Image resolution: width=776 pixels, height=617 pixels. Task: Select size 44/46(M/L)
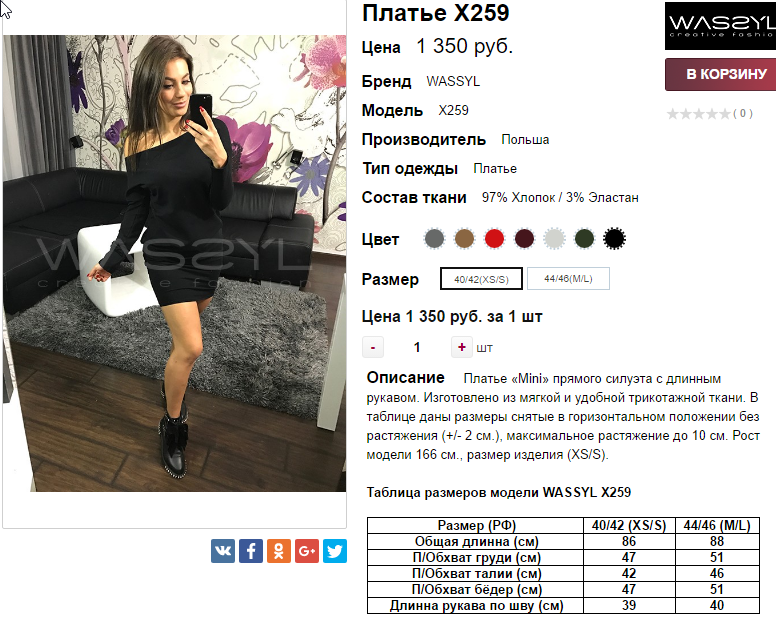568,279
